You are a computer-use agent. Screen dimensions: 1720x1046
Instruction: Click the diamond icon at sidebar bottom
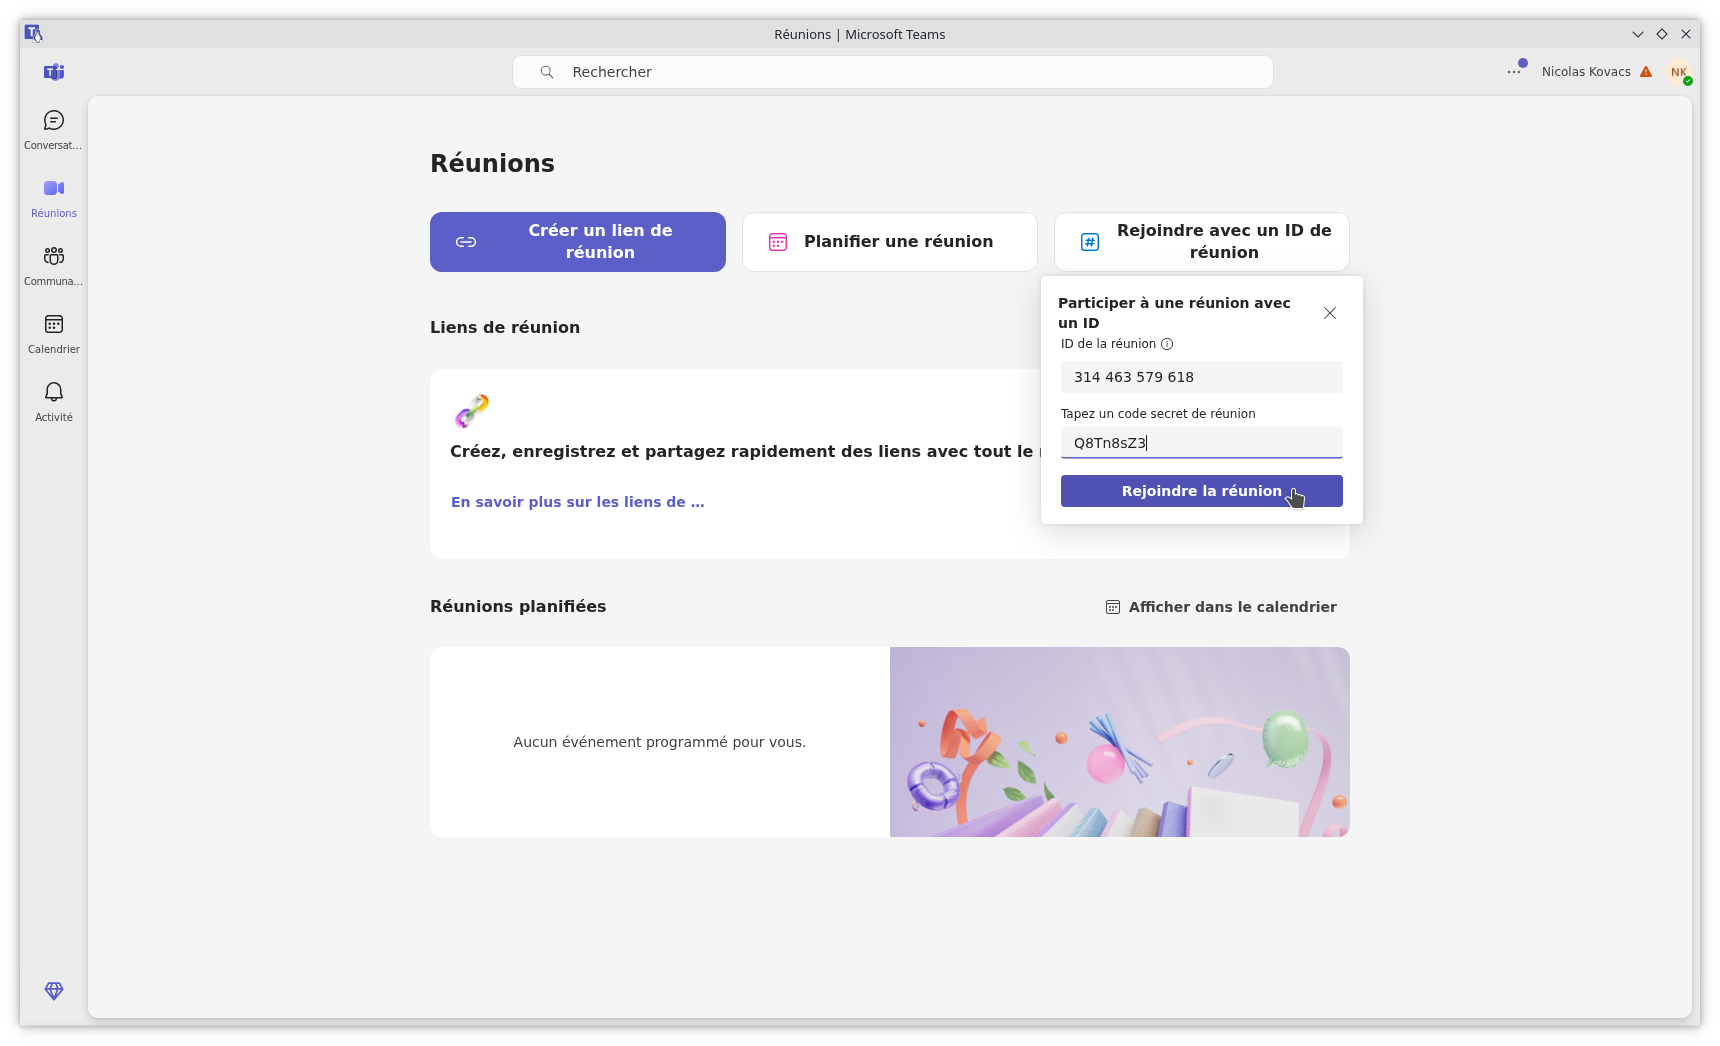53,991
